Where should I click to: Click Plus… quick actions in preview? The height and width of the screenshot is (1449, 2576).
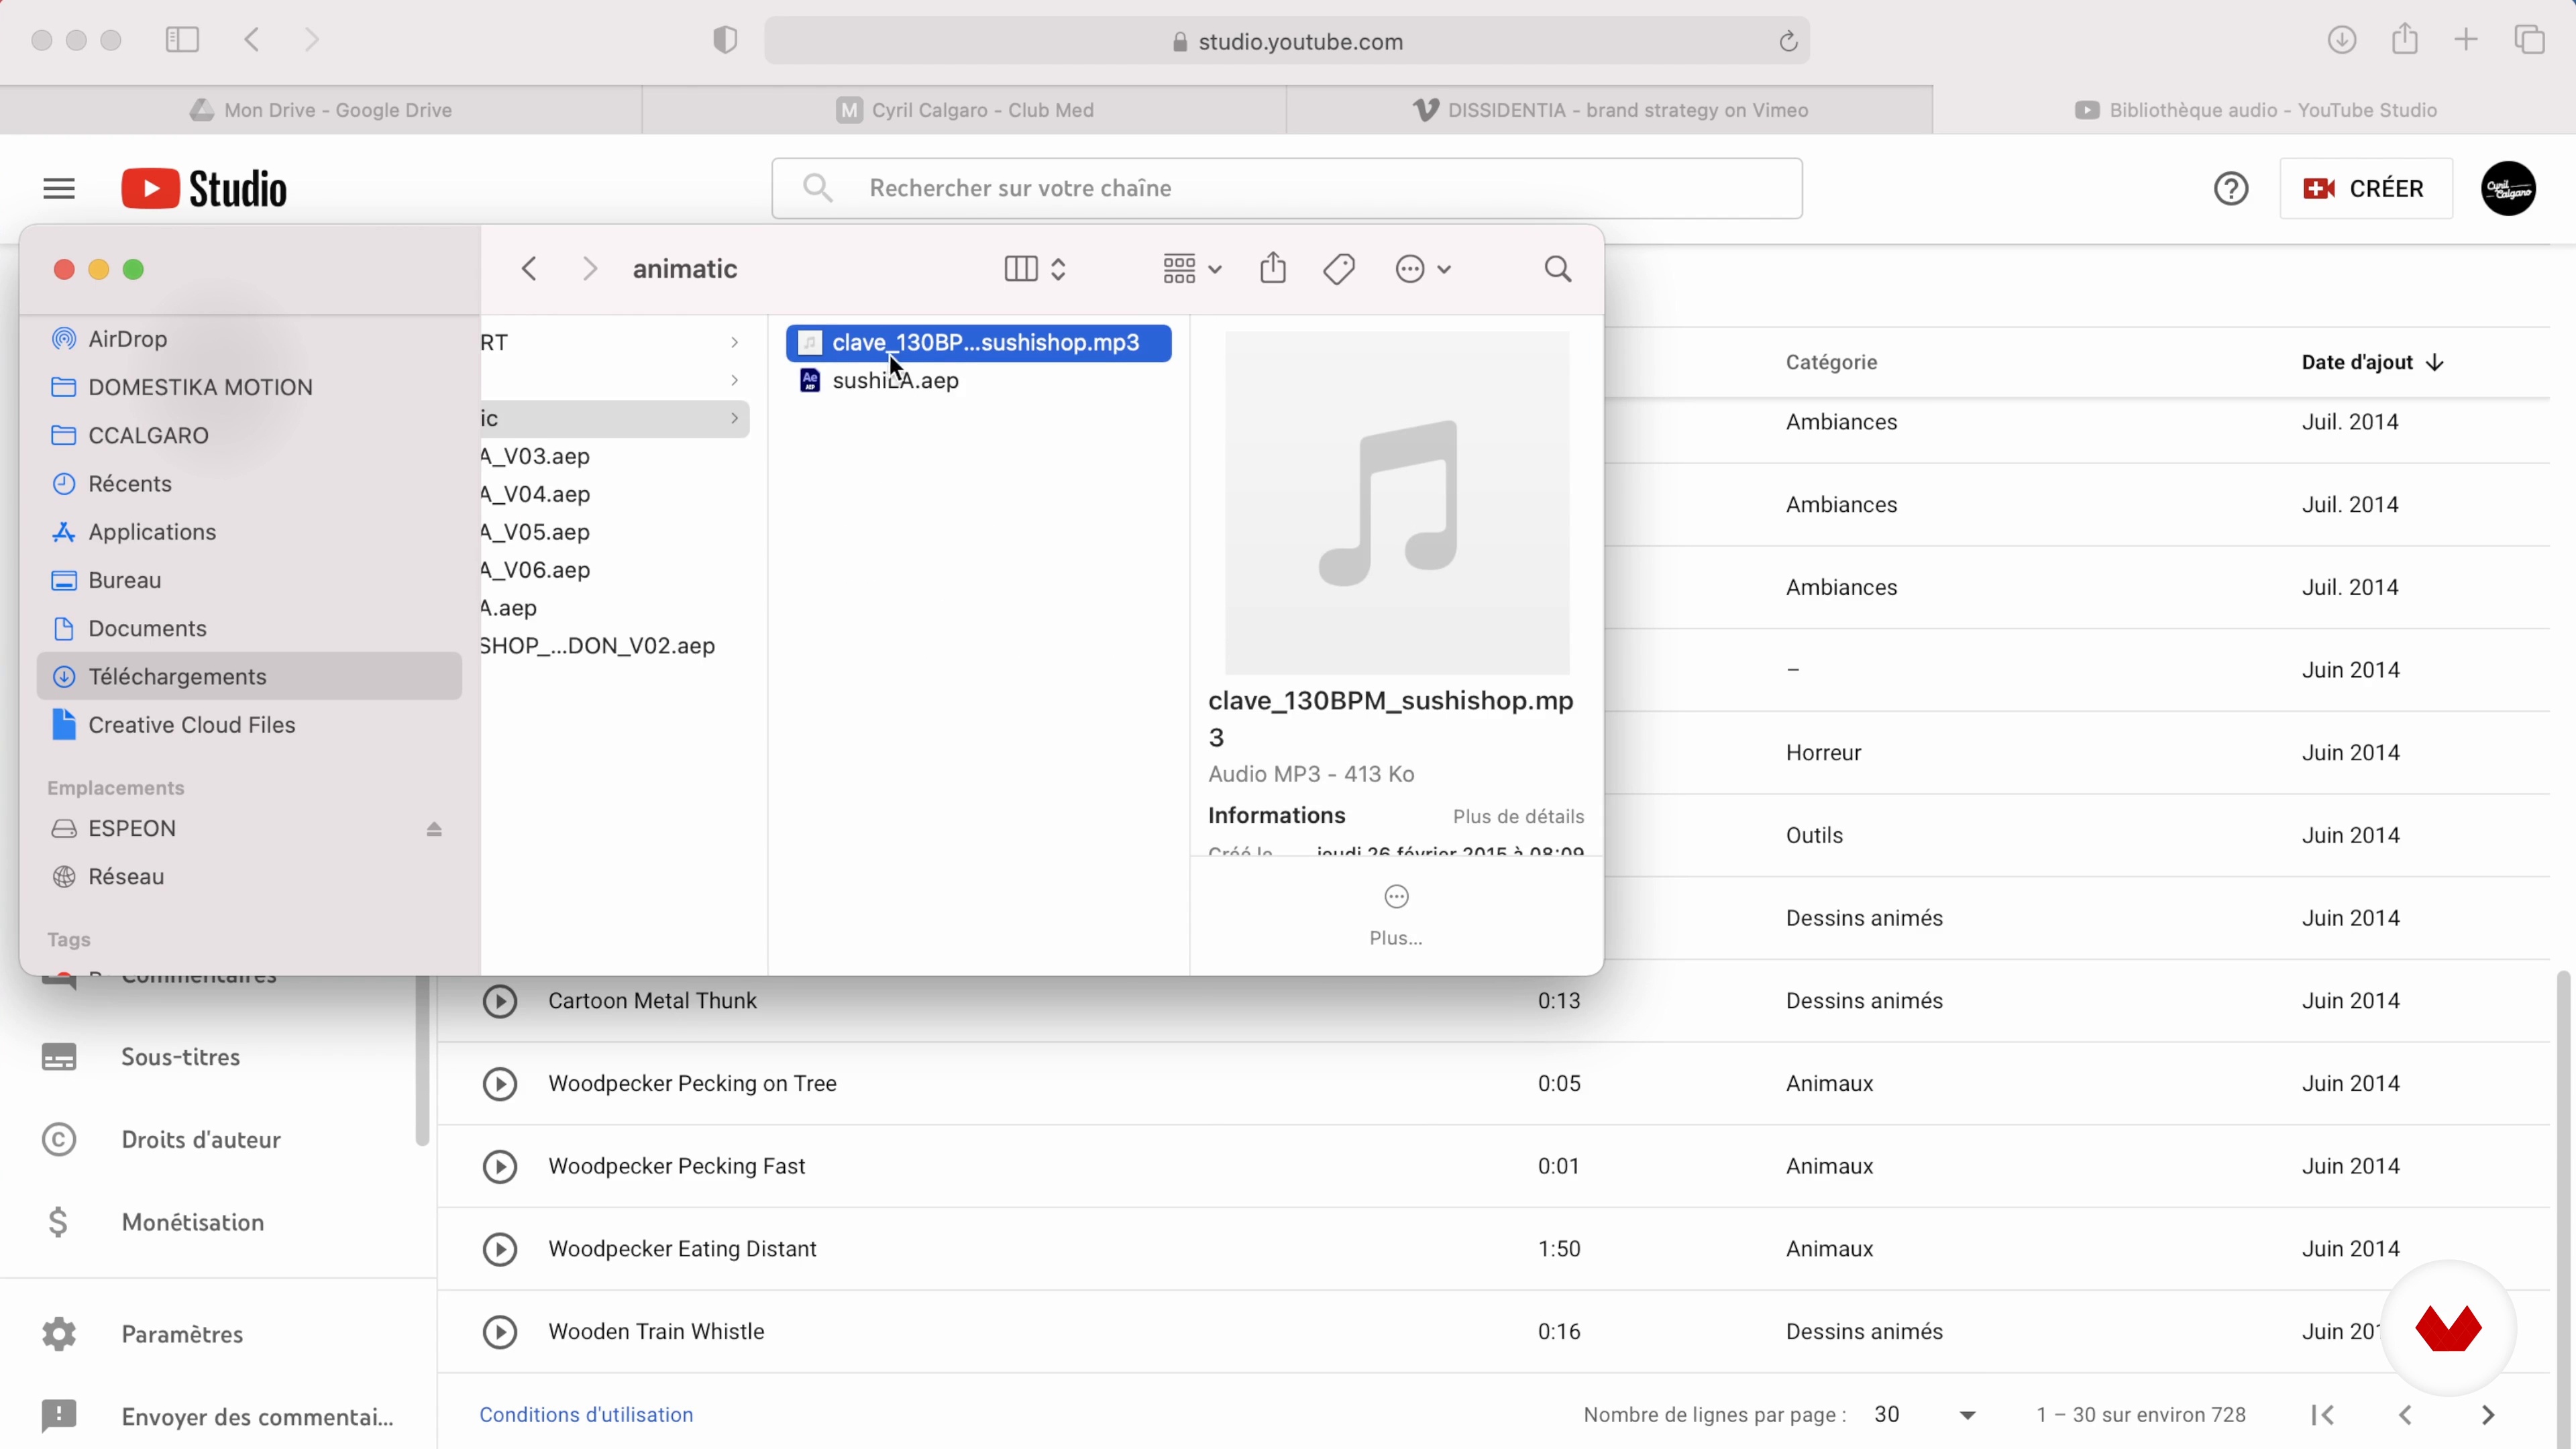[1396, 915]
